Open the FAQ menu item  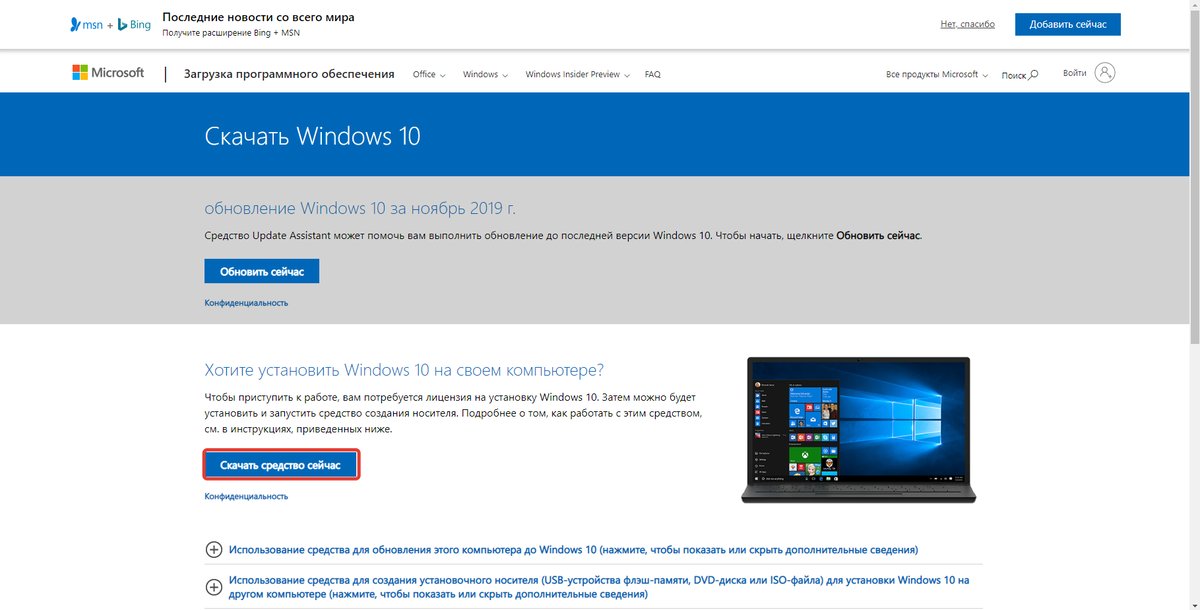coord(653,74)
